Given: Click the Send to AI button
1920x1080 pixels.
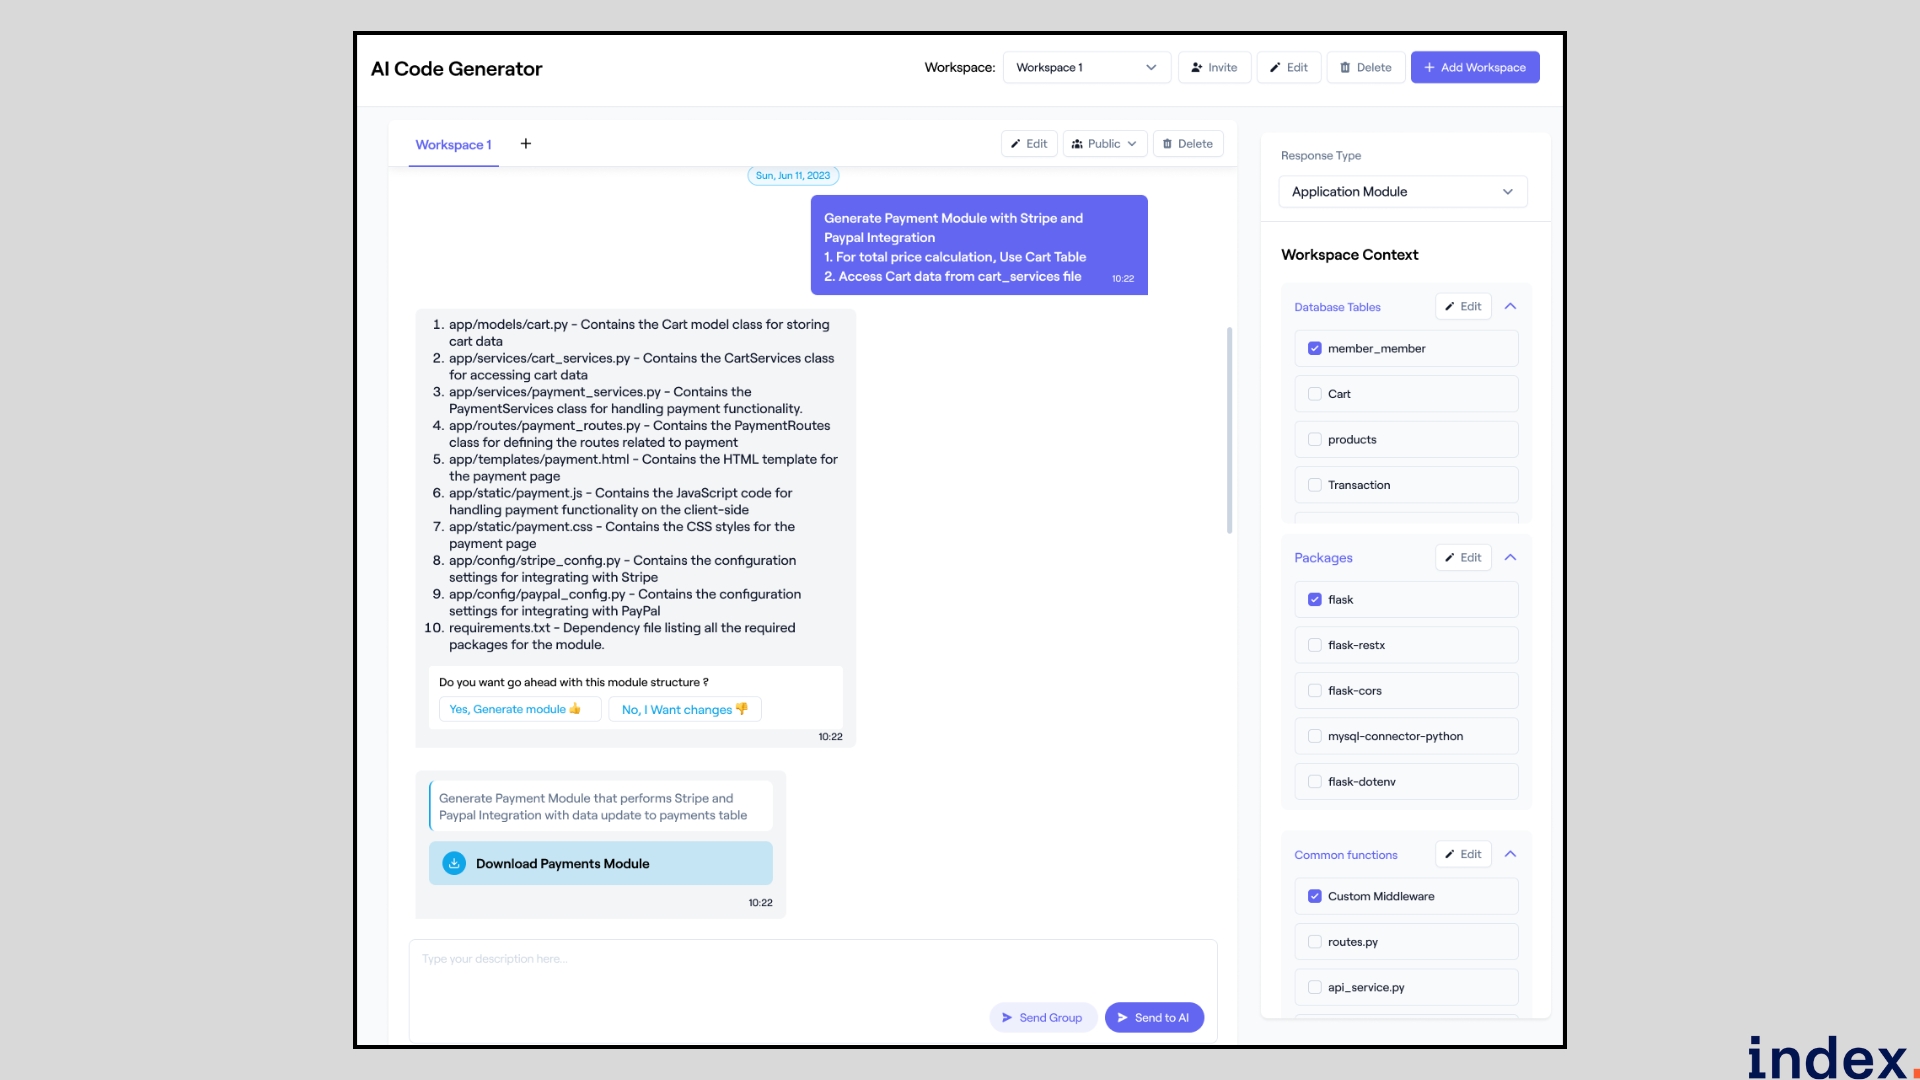Looking at the screenshot, I should 1153,1017.
